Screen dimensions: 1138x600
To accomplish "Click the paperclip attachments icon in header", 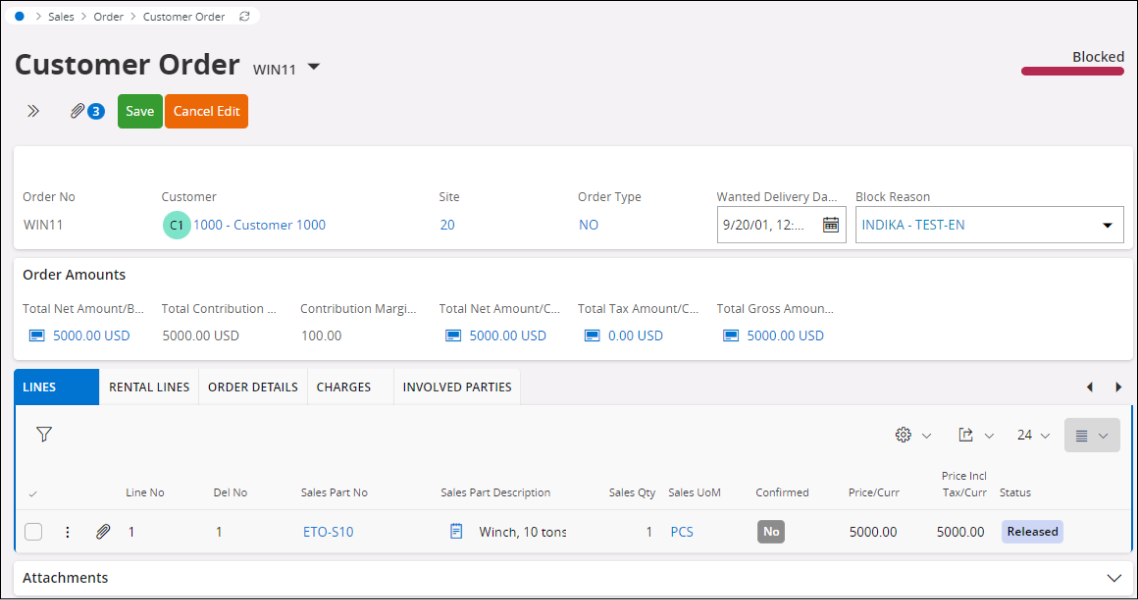I will [x=78, y=111].
